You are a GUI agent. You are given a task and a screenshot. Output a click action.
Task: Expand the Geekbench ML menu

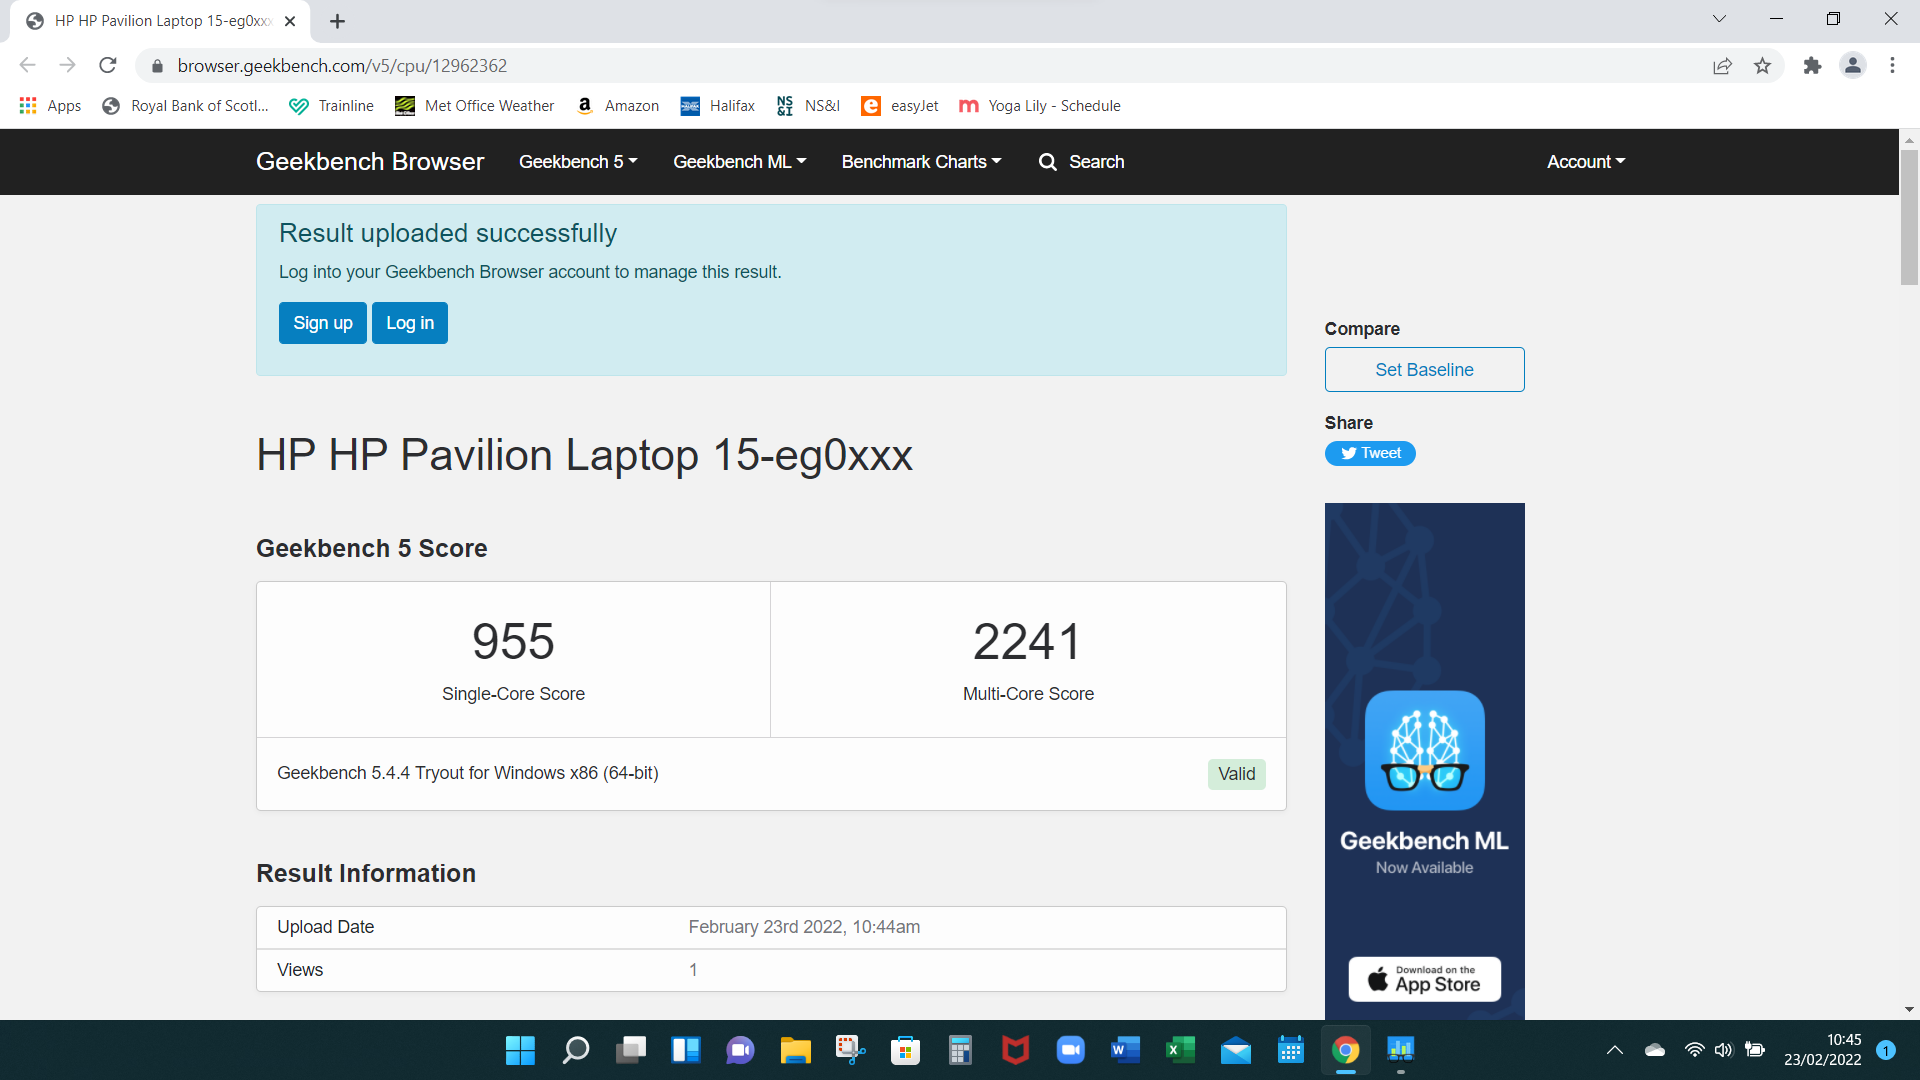tap(740, 162)
